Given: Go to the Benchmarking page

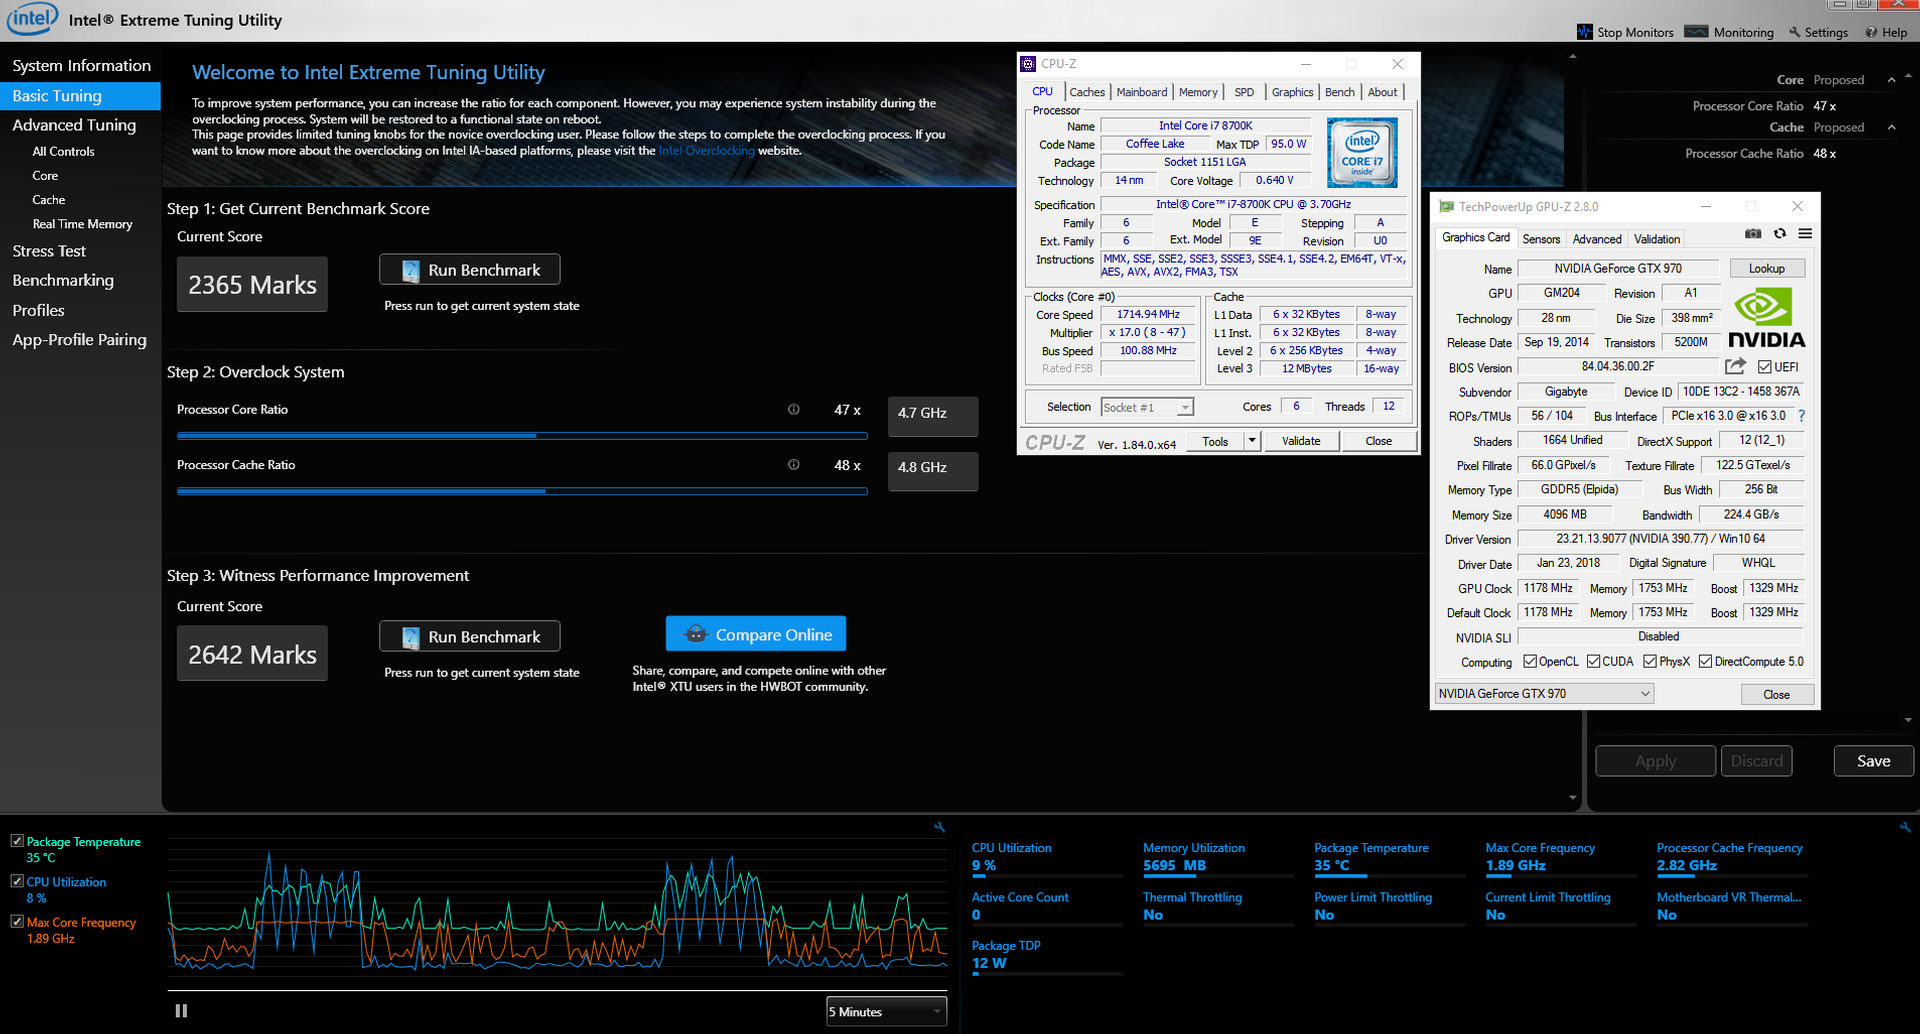Looking at the screenshot, I should tap(63, 281).
